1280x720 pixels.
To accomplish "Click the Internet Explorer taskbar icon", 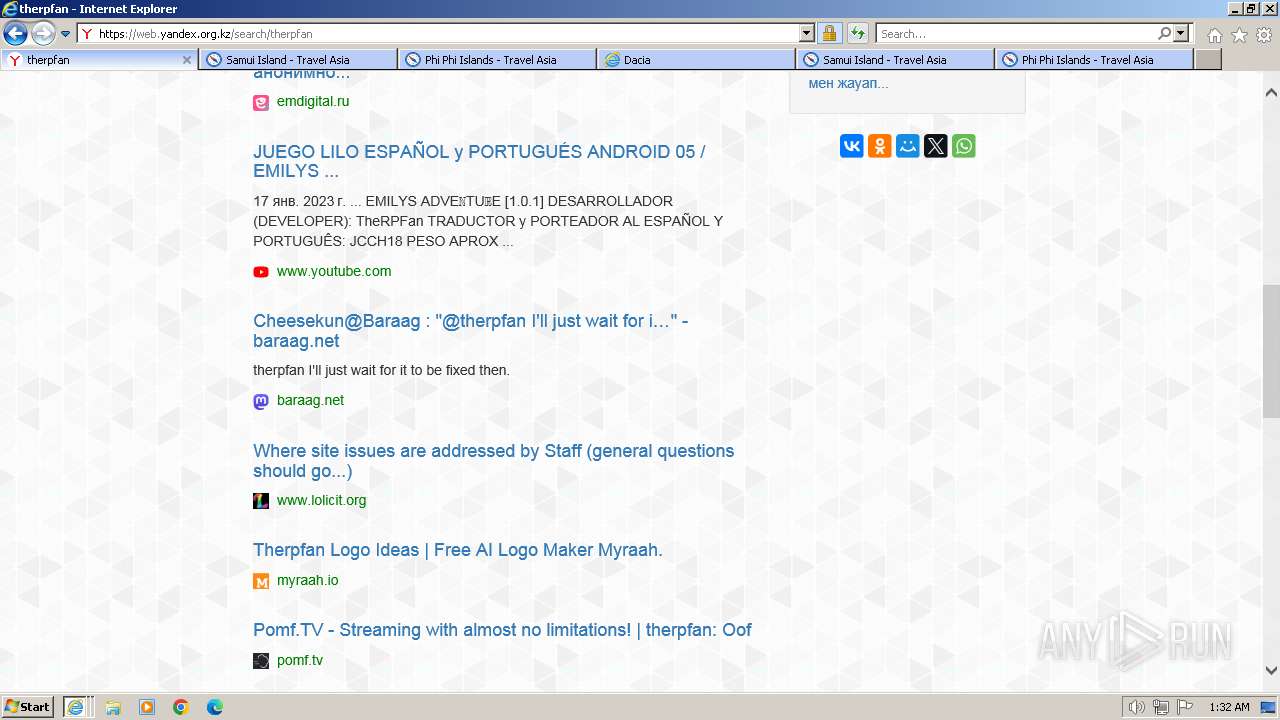I will coord(77,707).
